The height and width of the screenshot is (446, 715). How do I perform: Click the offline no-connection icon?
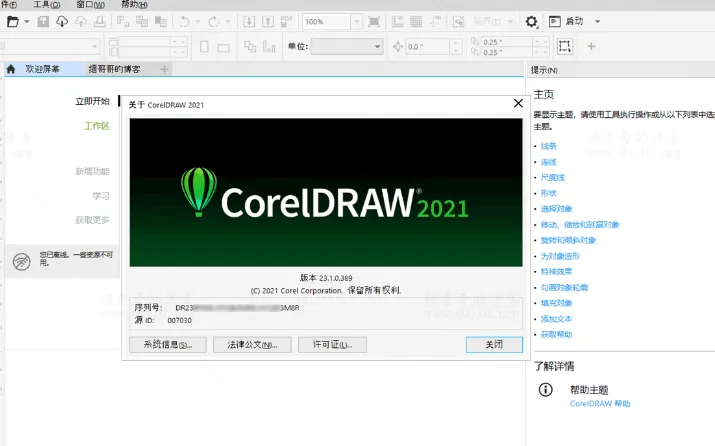[x=21, y=262]
